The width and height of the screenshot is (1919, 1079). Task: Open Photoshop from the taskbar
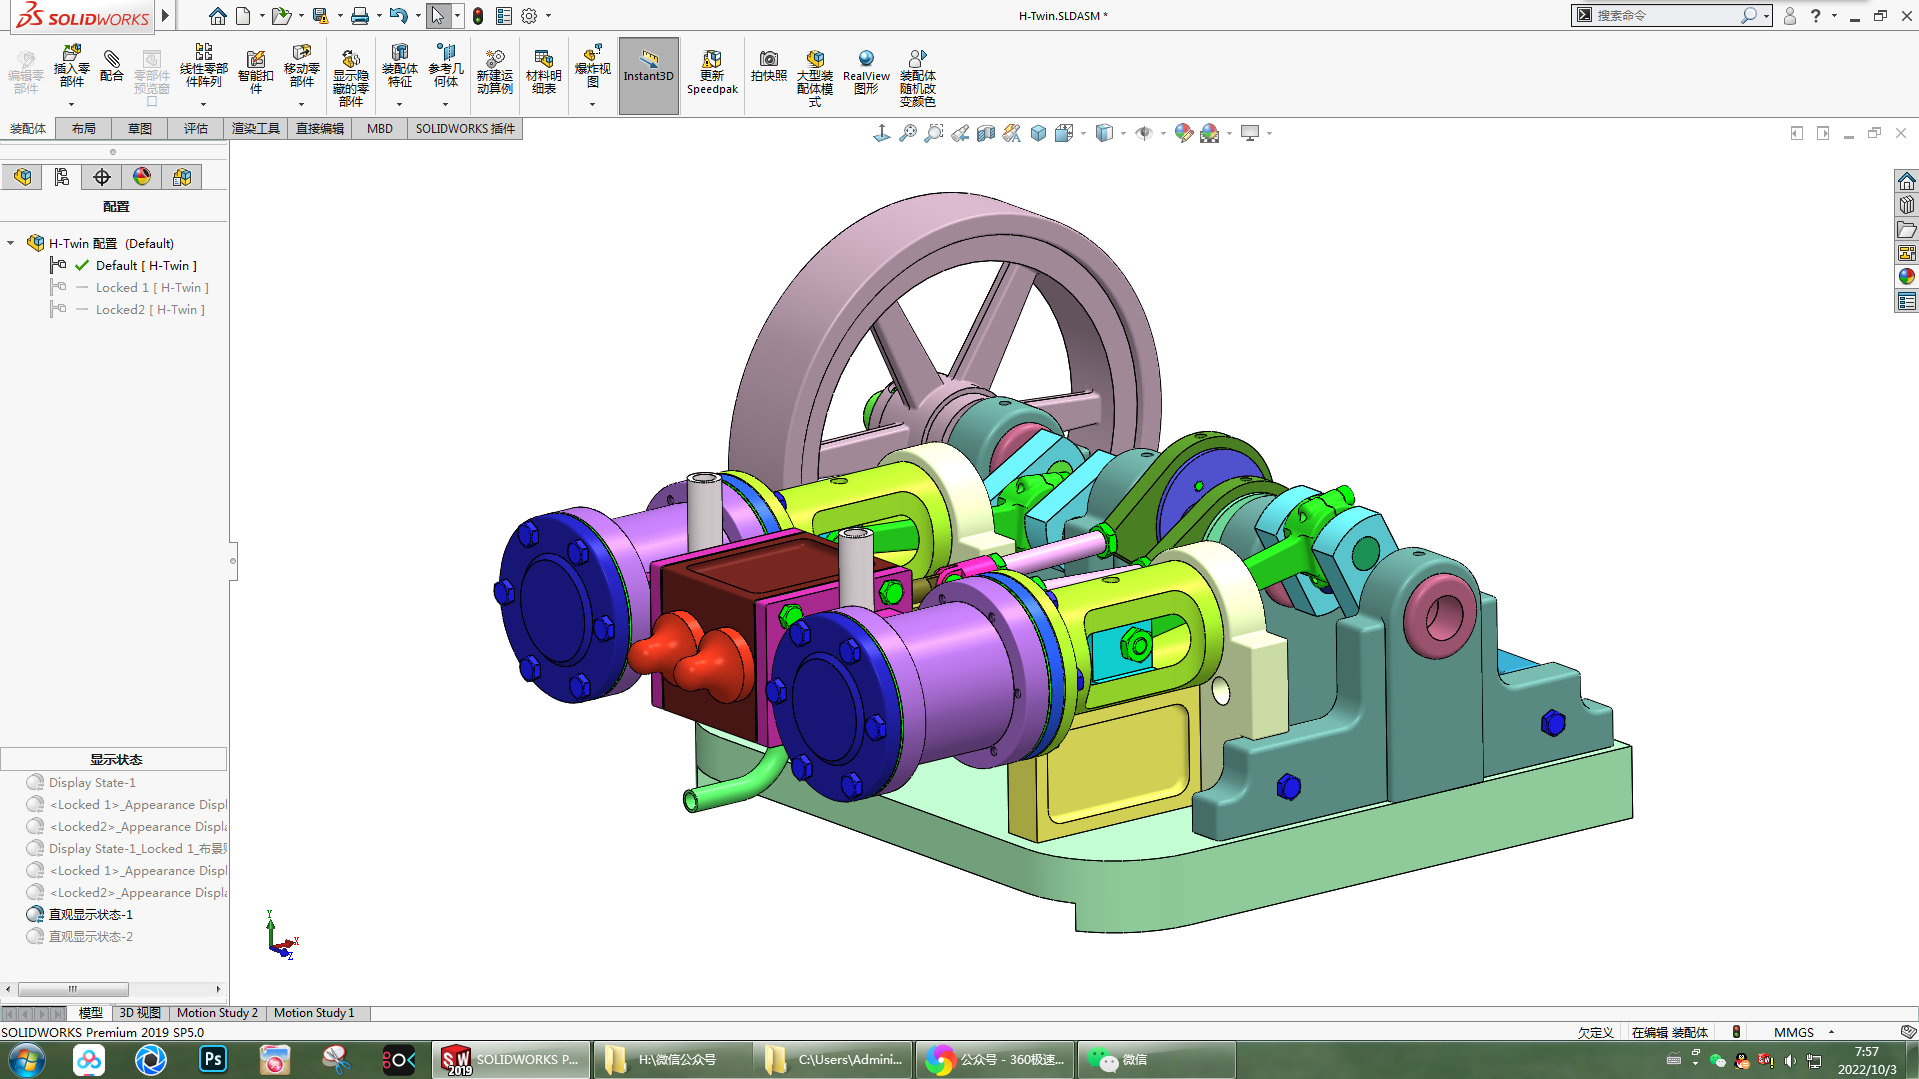click(x=213, y=1059)
